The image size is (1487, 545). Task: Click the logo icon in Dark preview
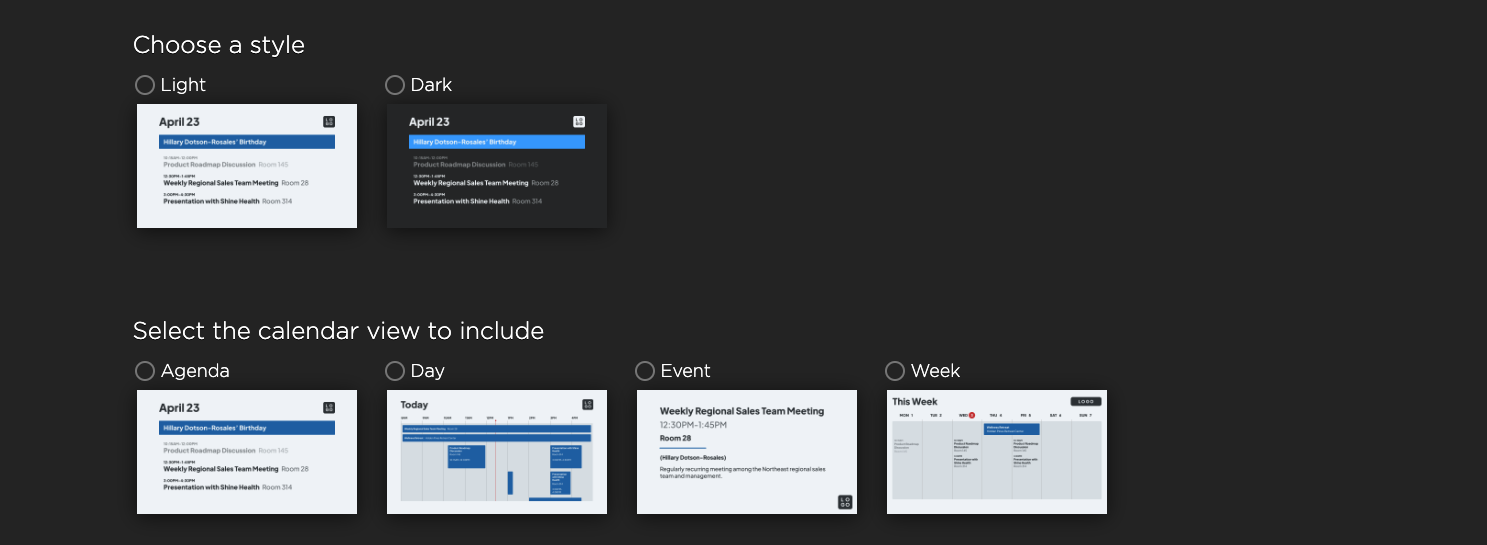(579, 122)
